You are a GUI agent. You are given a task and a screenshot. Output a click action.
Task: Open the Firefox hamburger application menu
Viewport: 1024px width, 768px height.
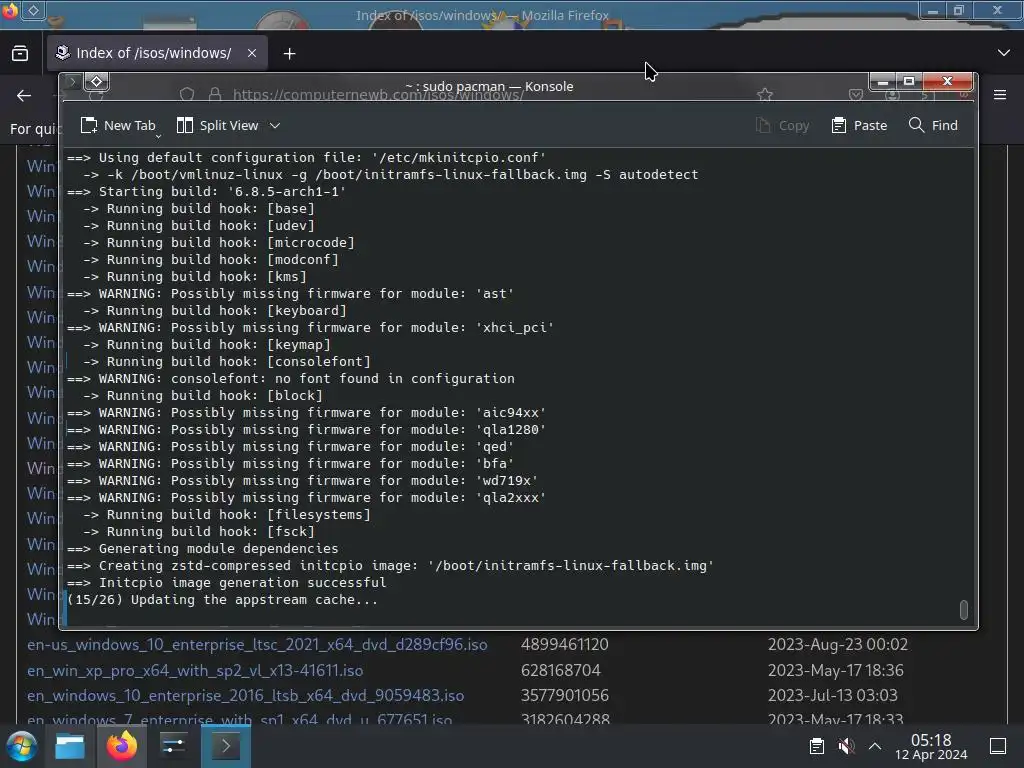point(1000,95)
